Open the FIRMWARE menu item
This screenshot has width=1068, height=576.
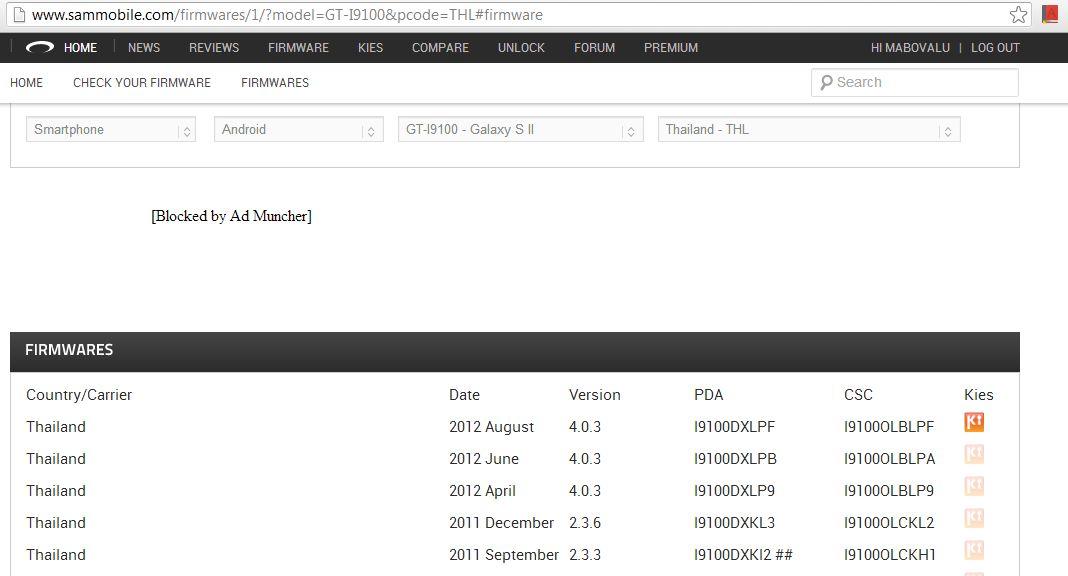[298, 48]
